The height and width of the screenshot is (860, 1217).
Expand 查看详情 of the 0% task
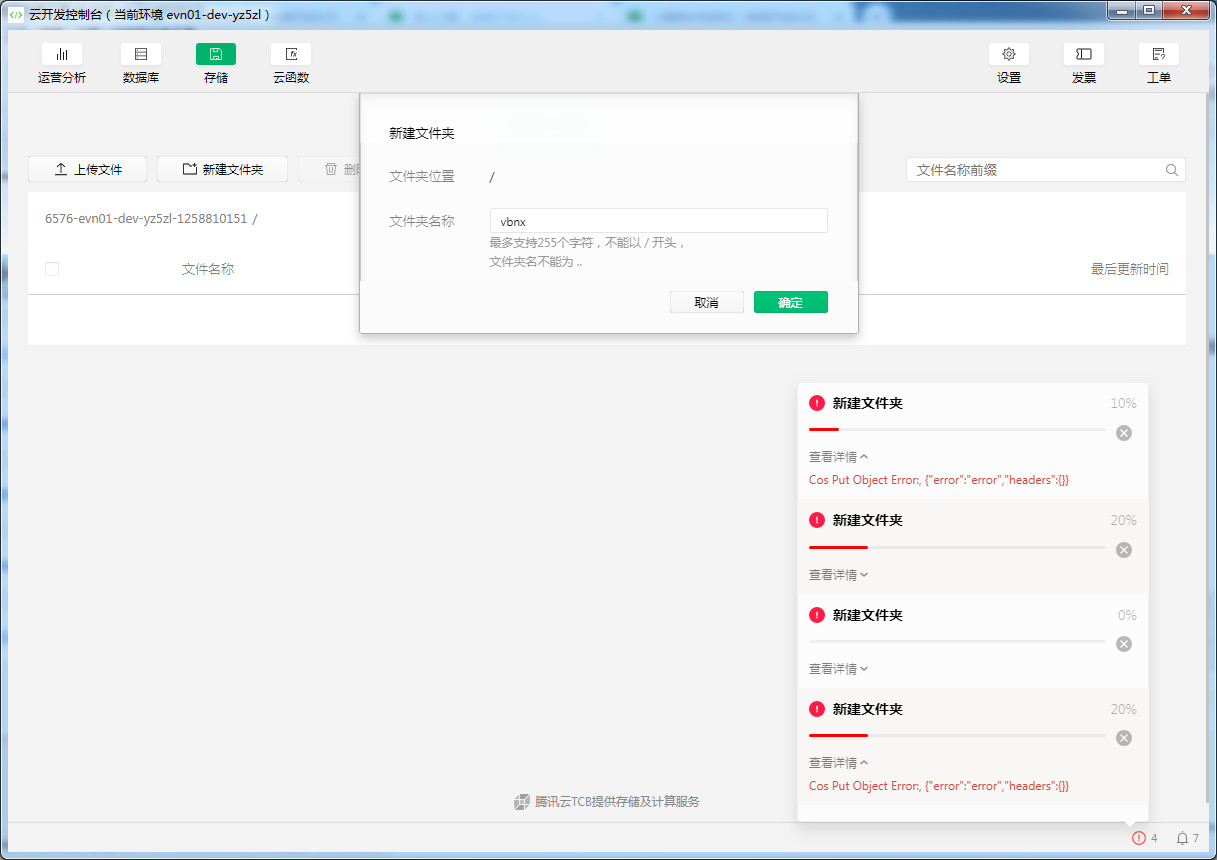pos(838,669)
